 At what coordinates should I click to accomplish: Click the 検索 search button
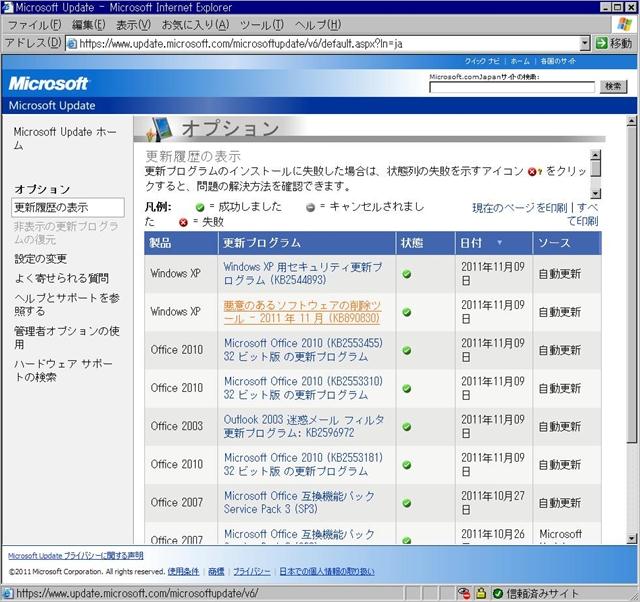click(613, 87)
